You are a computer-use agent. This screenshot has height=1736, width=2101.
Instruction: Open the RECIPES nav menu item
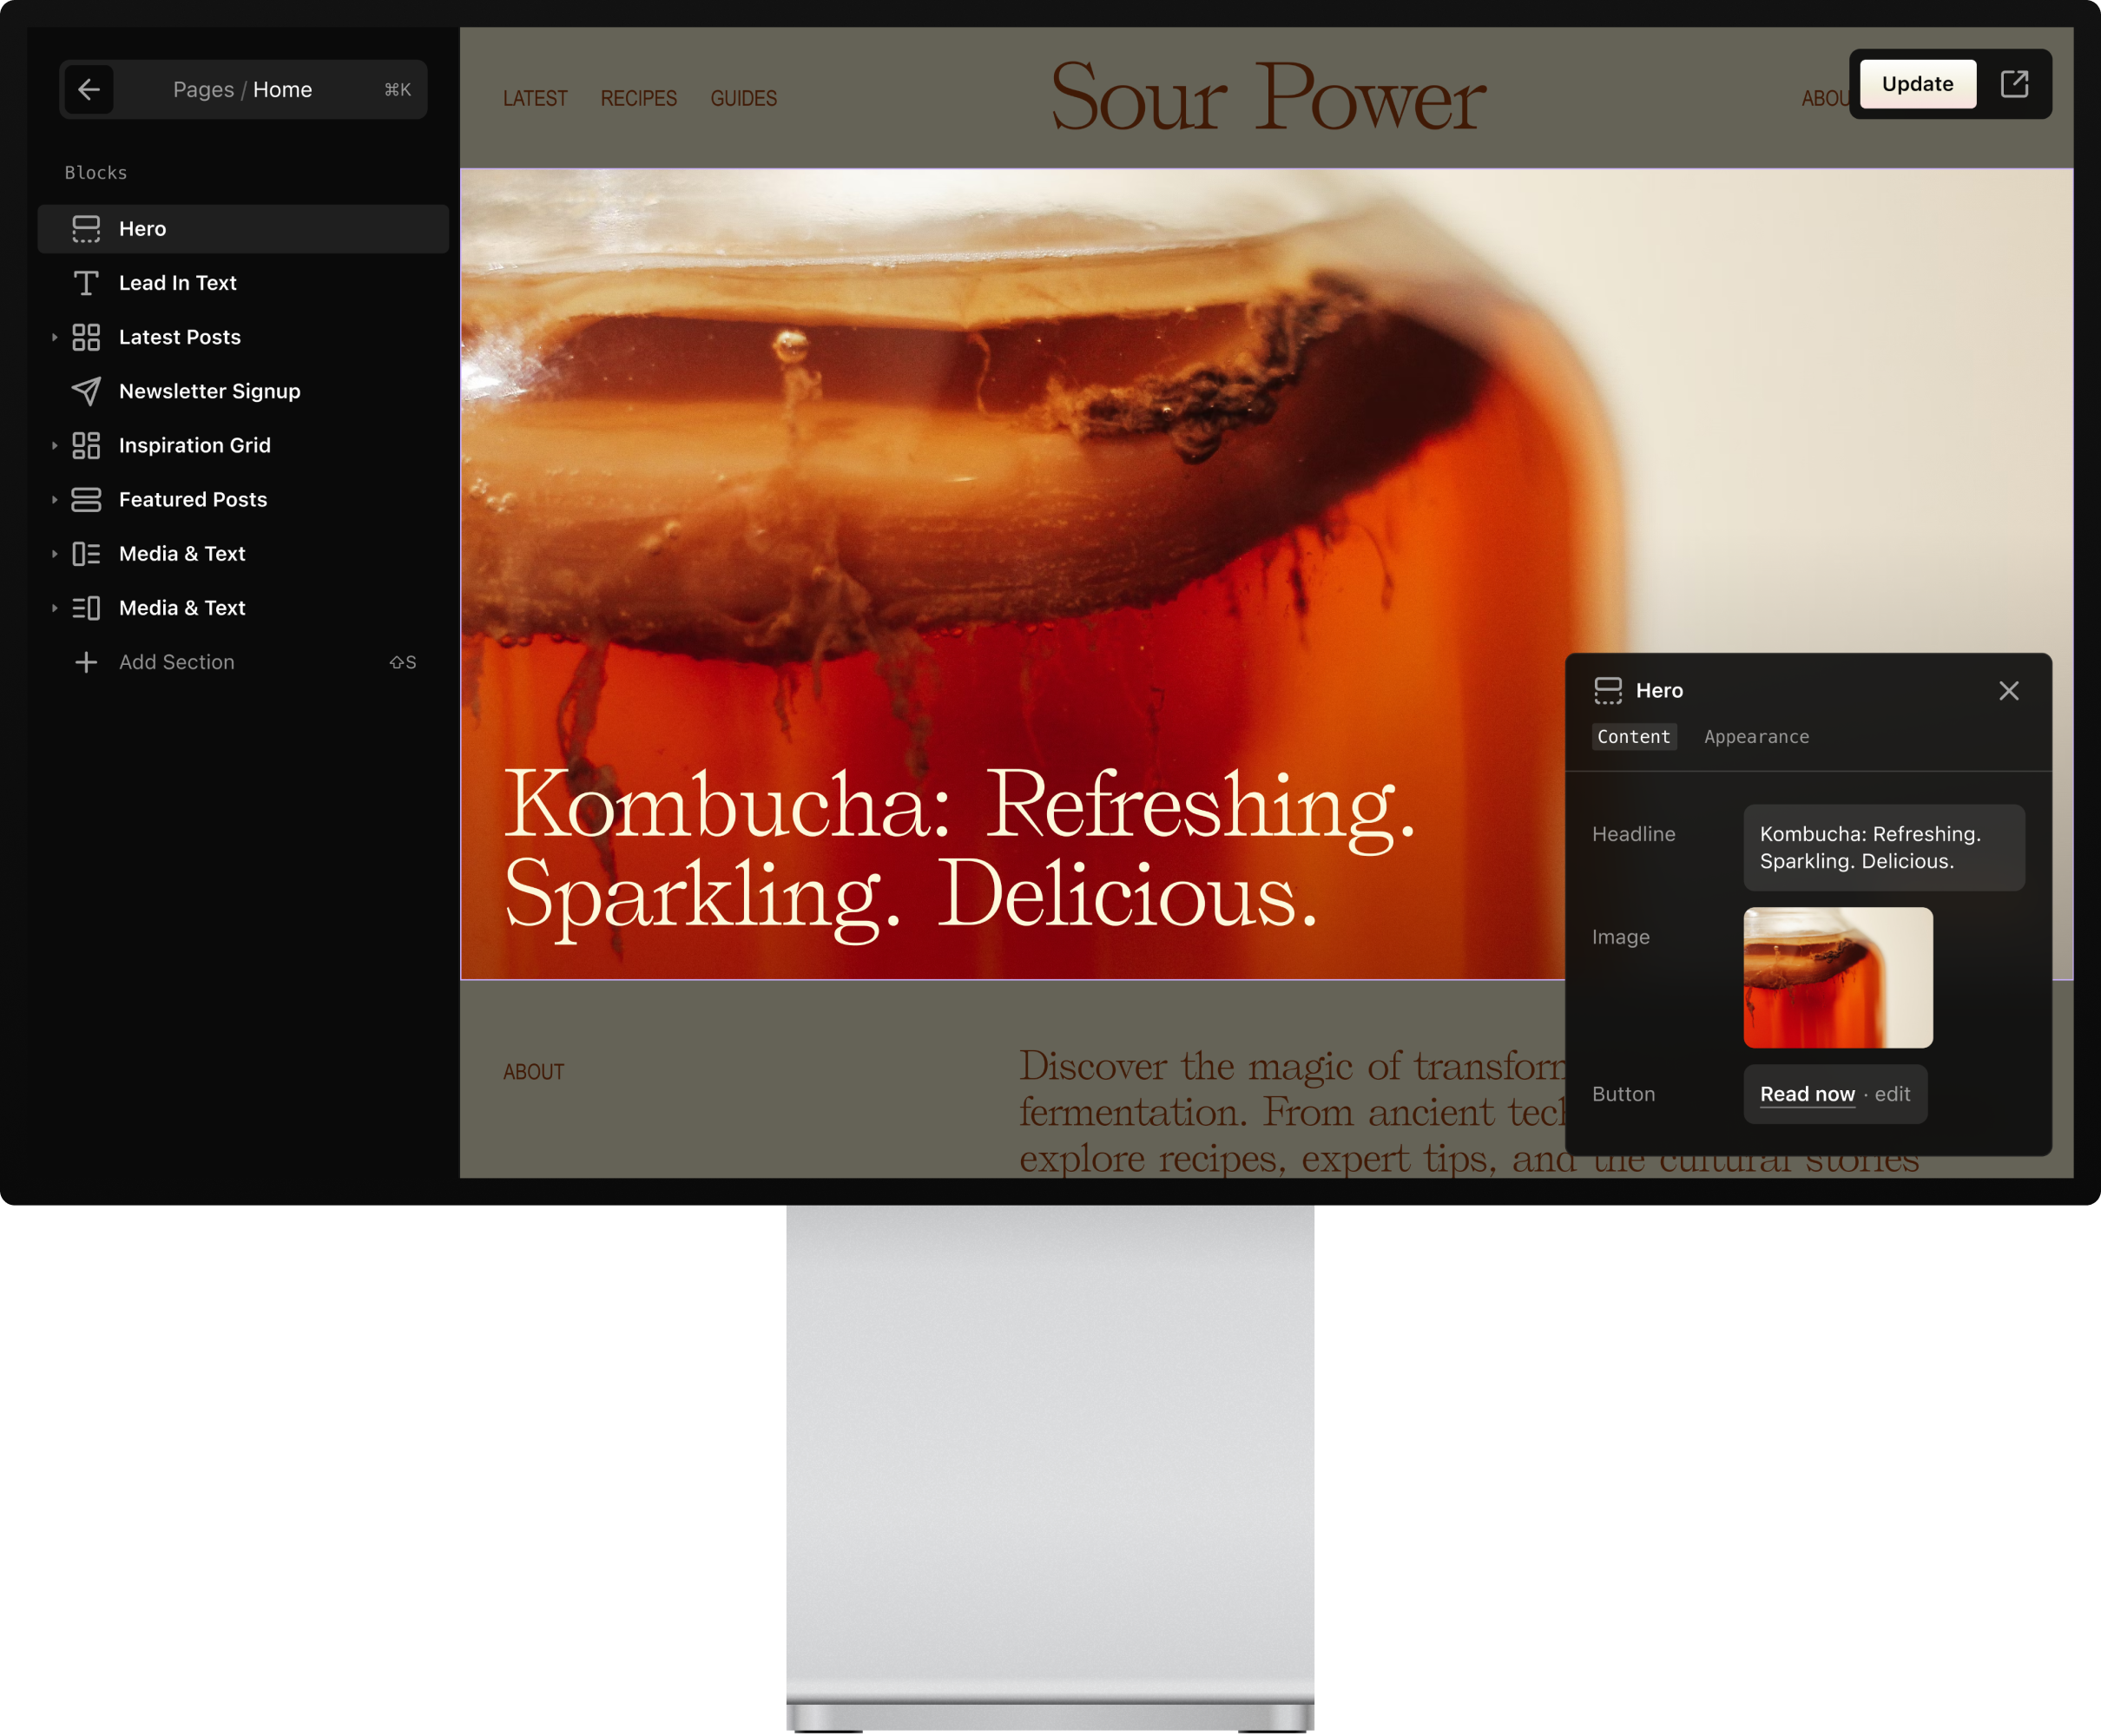pos(638,99)
